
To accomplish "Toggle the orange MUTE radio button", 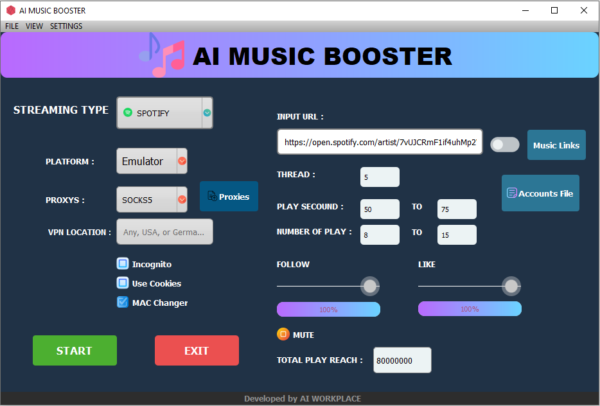I will 283,334.
